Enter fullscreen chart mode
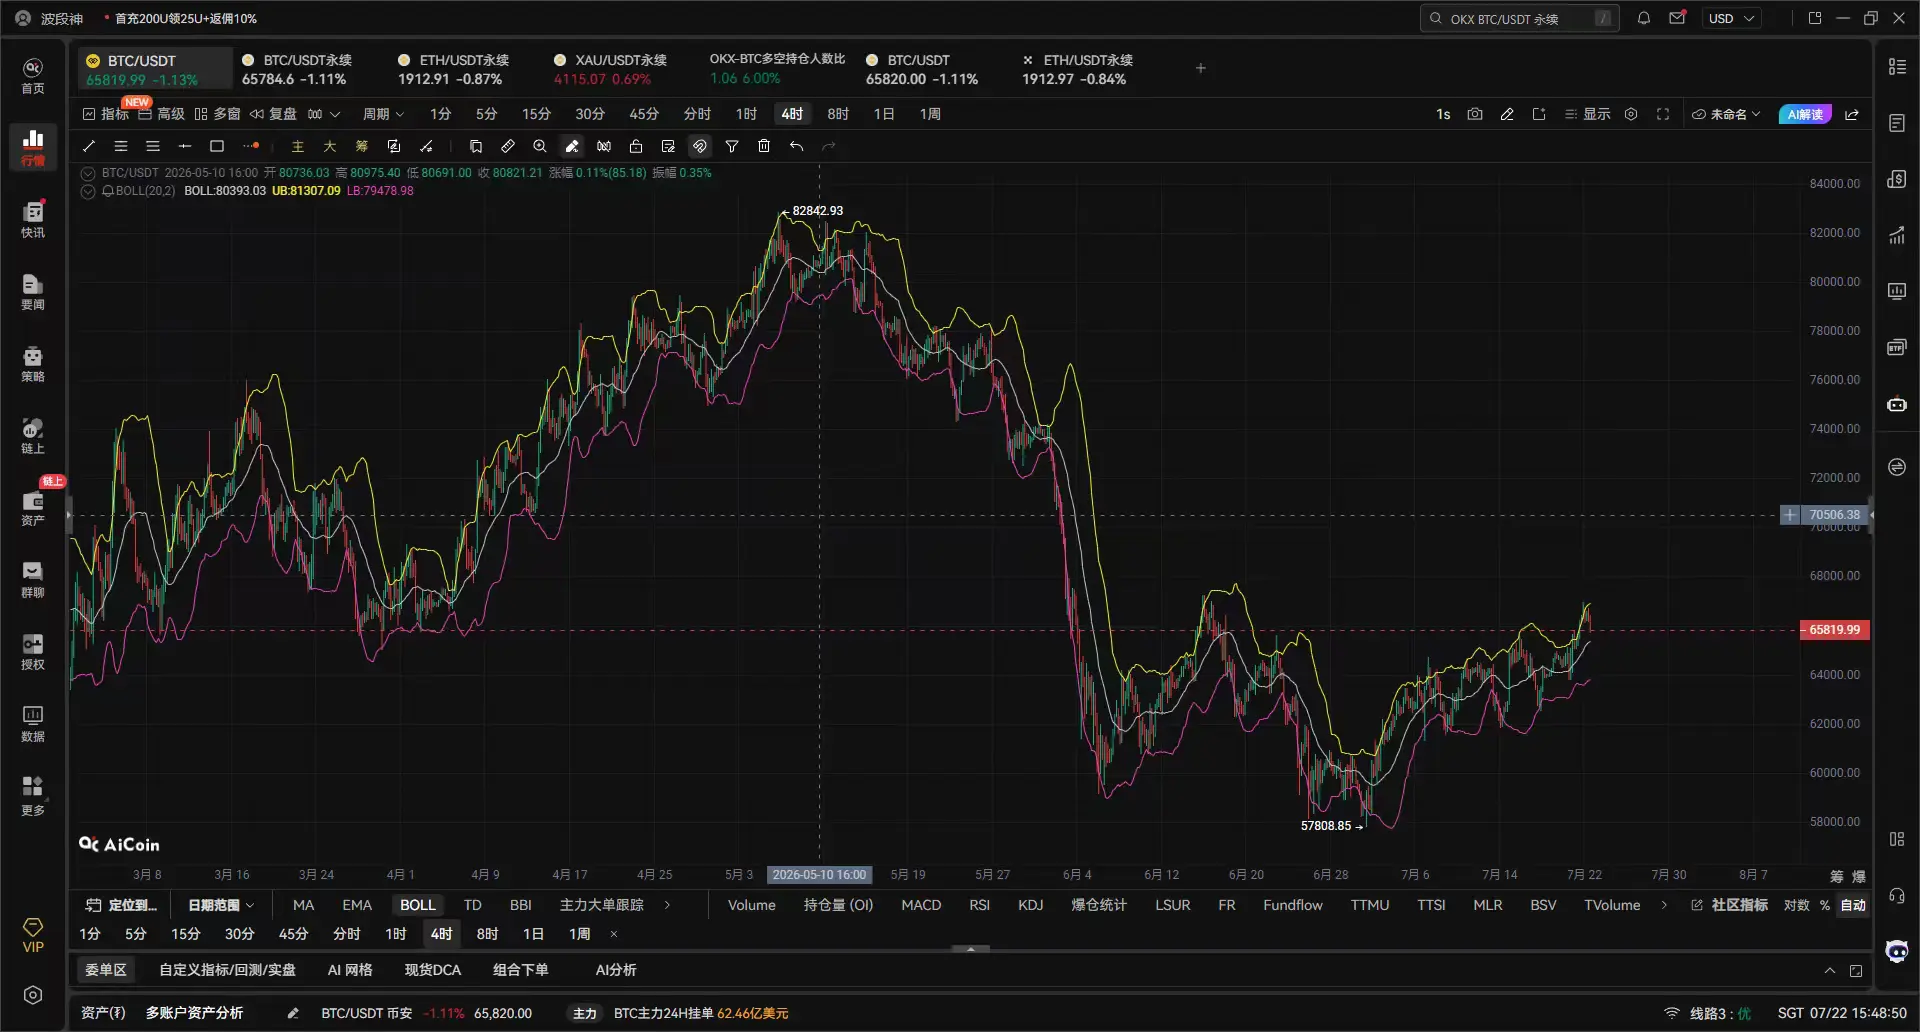 point(1663,114)
